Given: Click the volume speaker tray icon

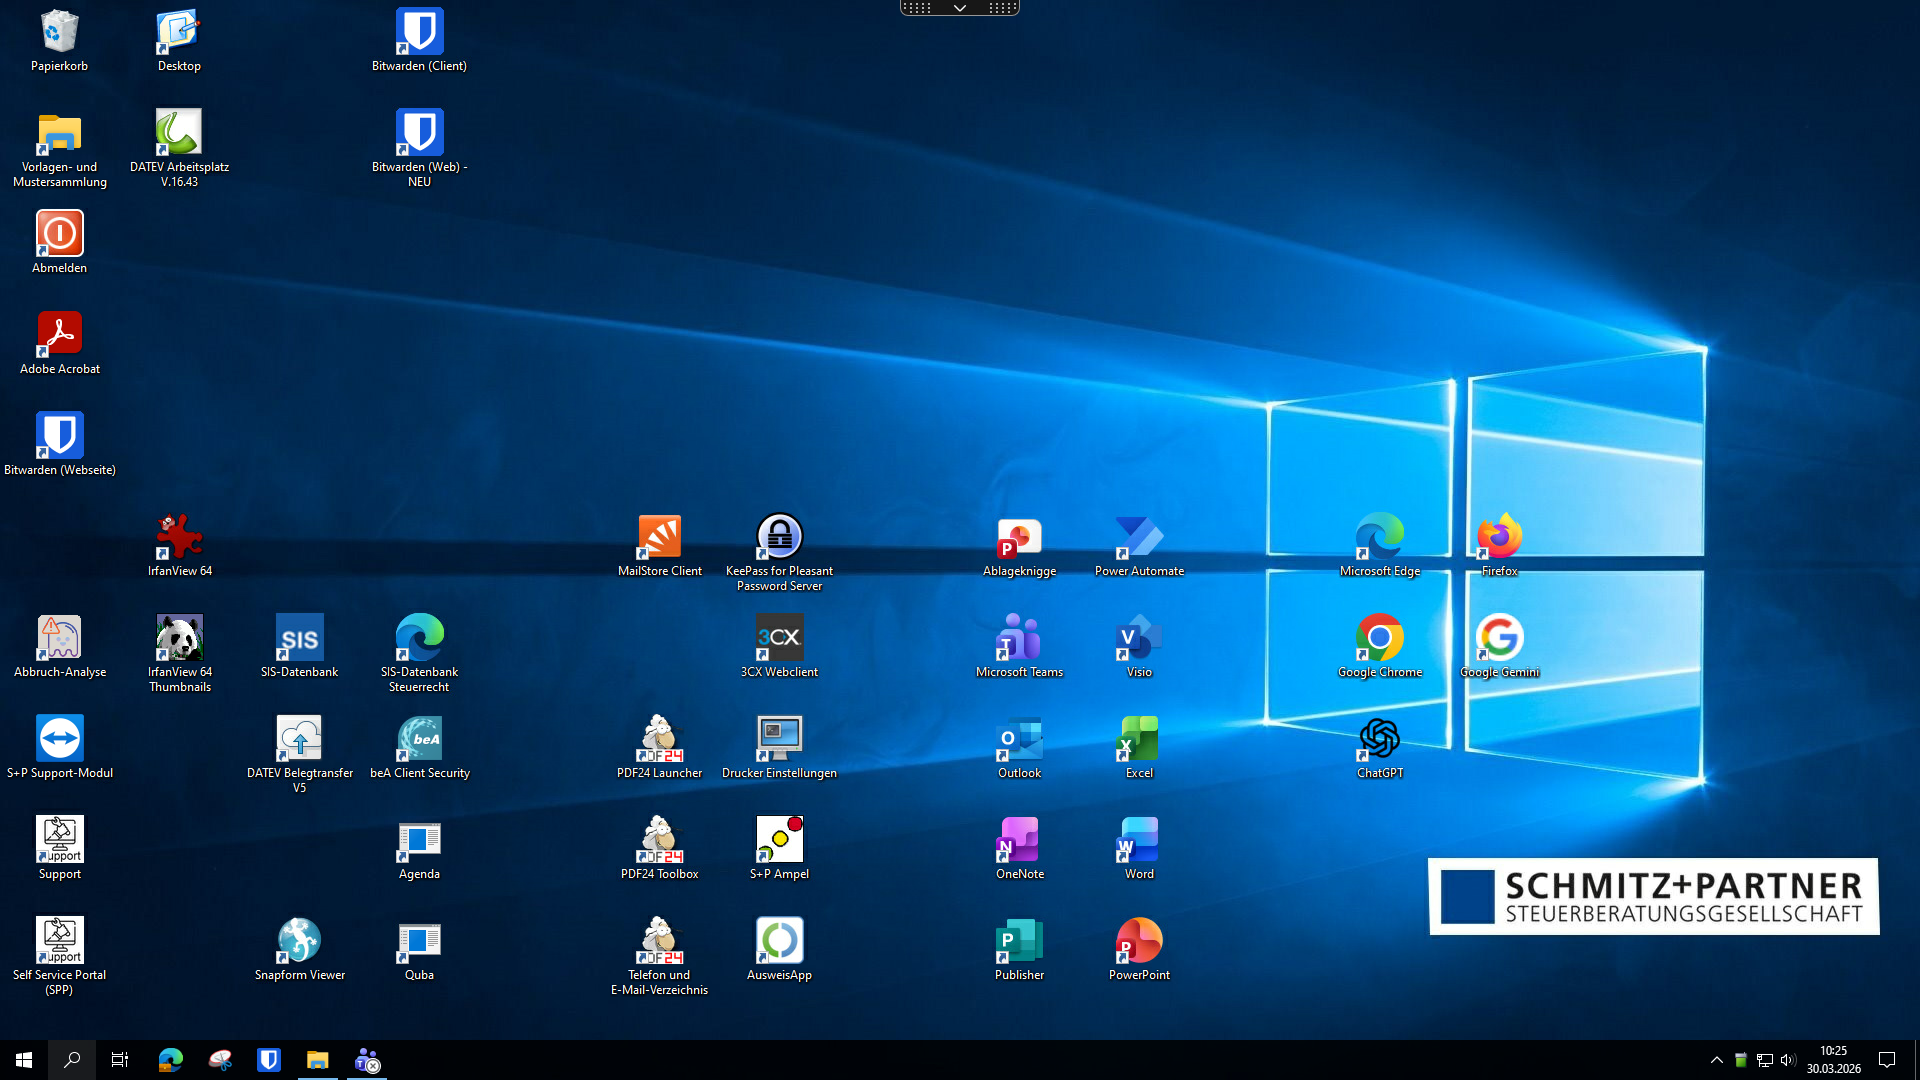Looking at the screenshot, I should (1788, 1060).
